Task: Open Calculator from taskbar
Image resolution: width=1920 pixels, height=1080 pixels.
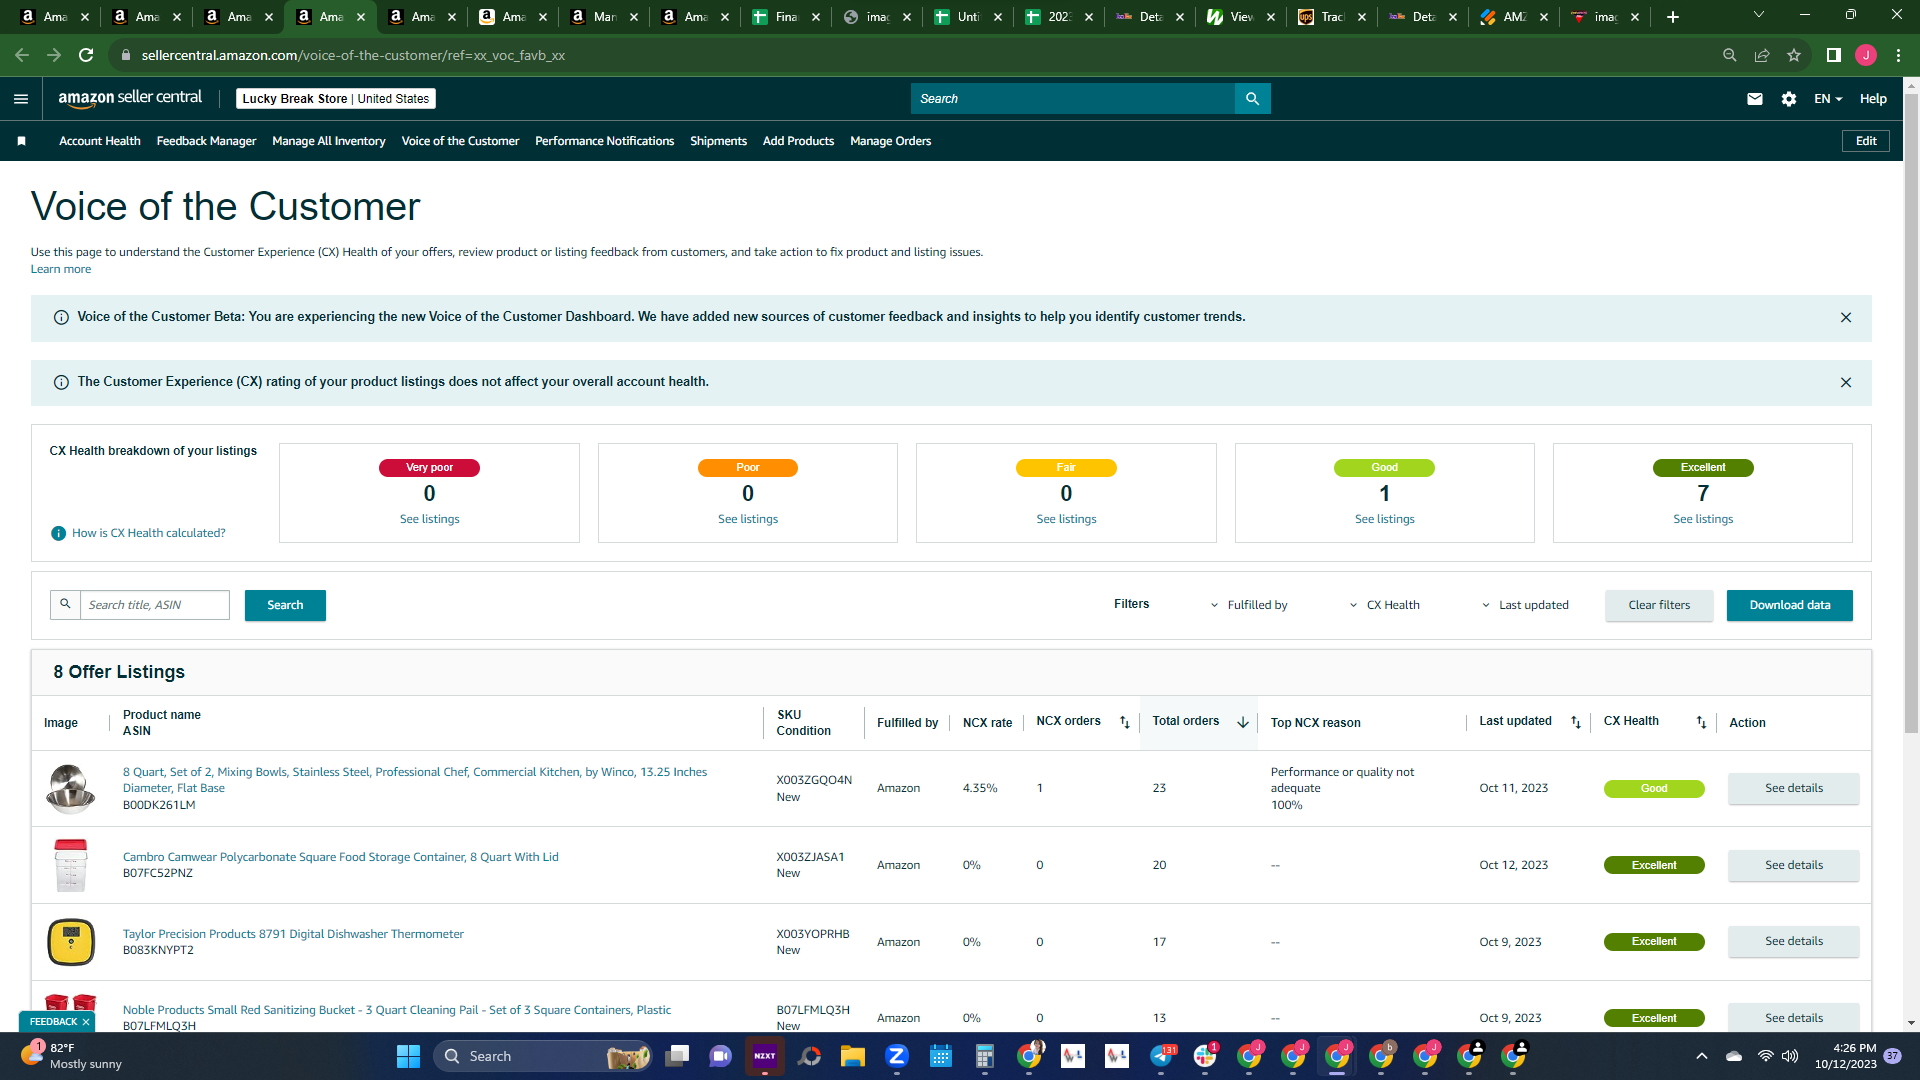Action: pos(984,1056)
